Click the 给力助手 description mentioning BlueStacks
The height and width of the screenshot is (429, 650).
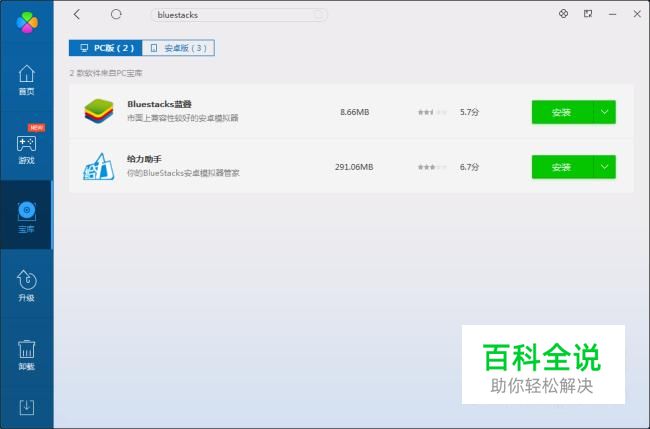tap(183, 173)
